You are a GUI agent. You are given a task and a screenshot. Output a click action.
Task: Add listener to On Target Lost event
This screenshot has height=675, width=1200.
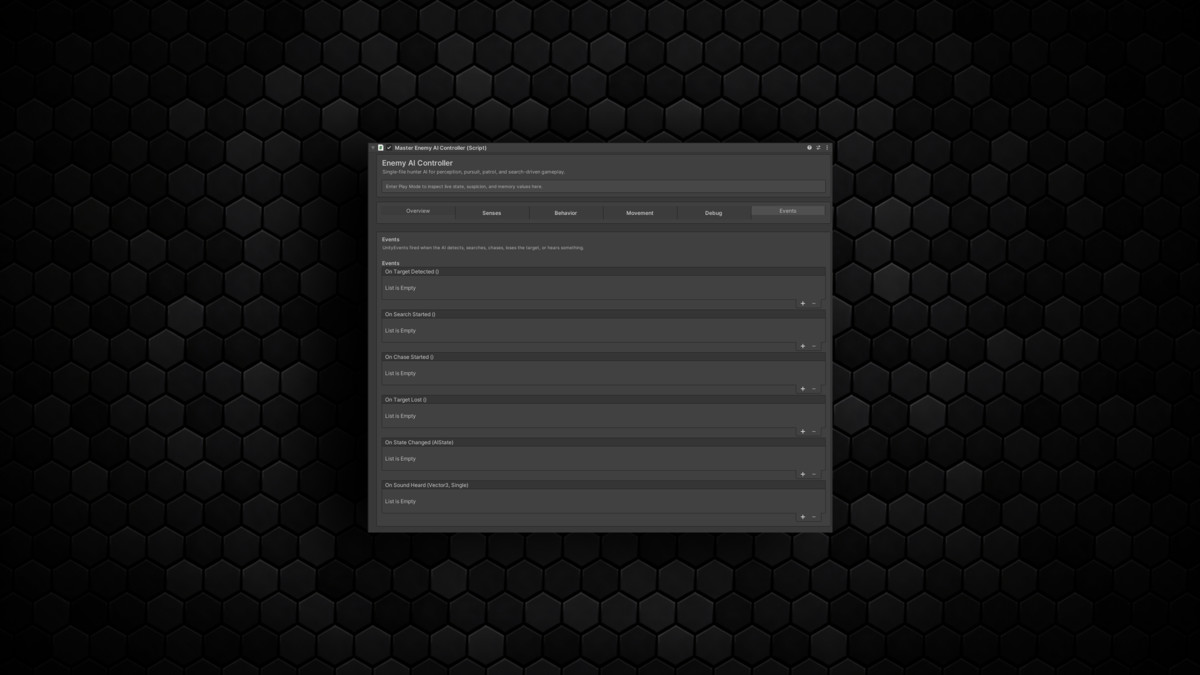tap(803, 432)
